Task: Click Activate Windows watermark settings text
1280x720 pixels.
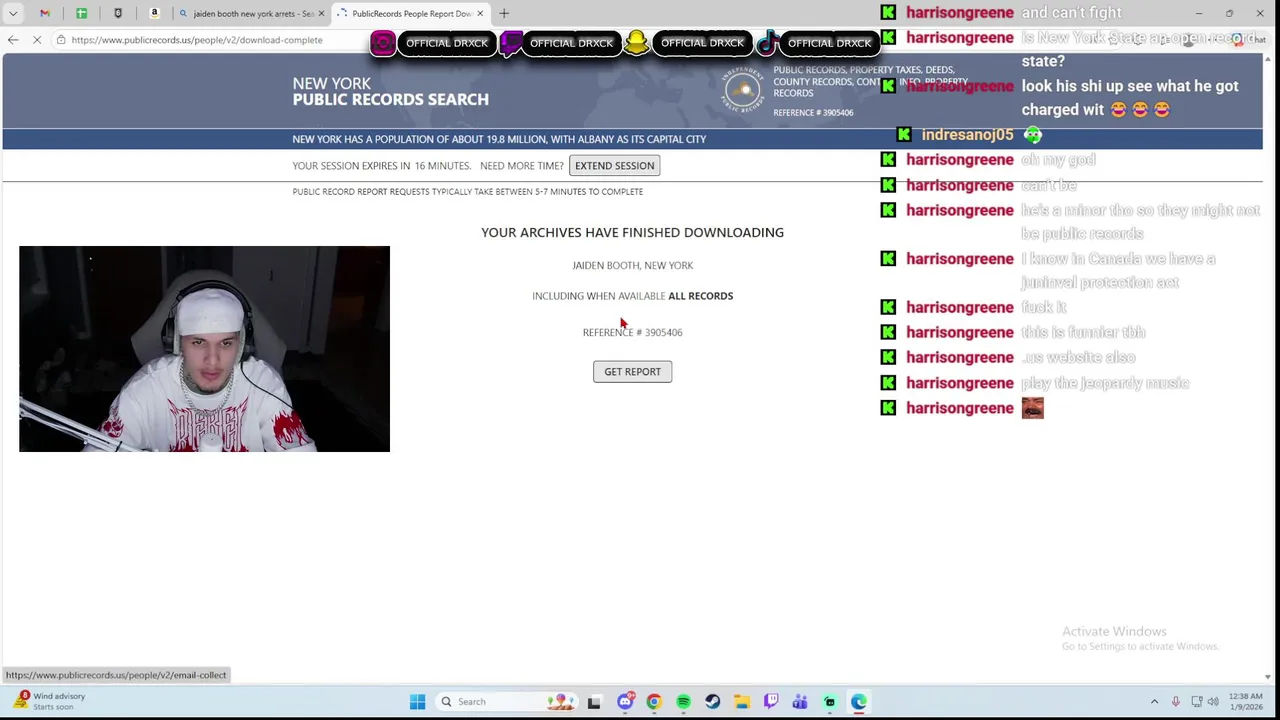Action: [x=1140, y=647]
